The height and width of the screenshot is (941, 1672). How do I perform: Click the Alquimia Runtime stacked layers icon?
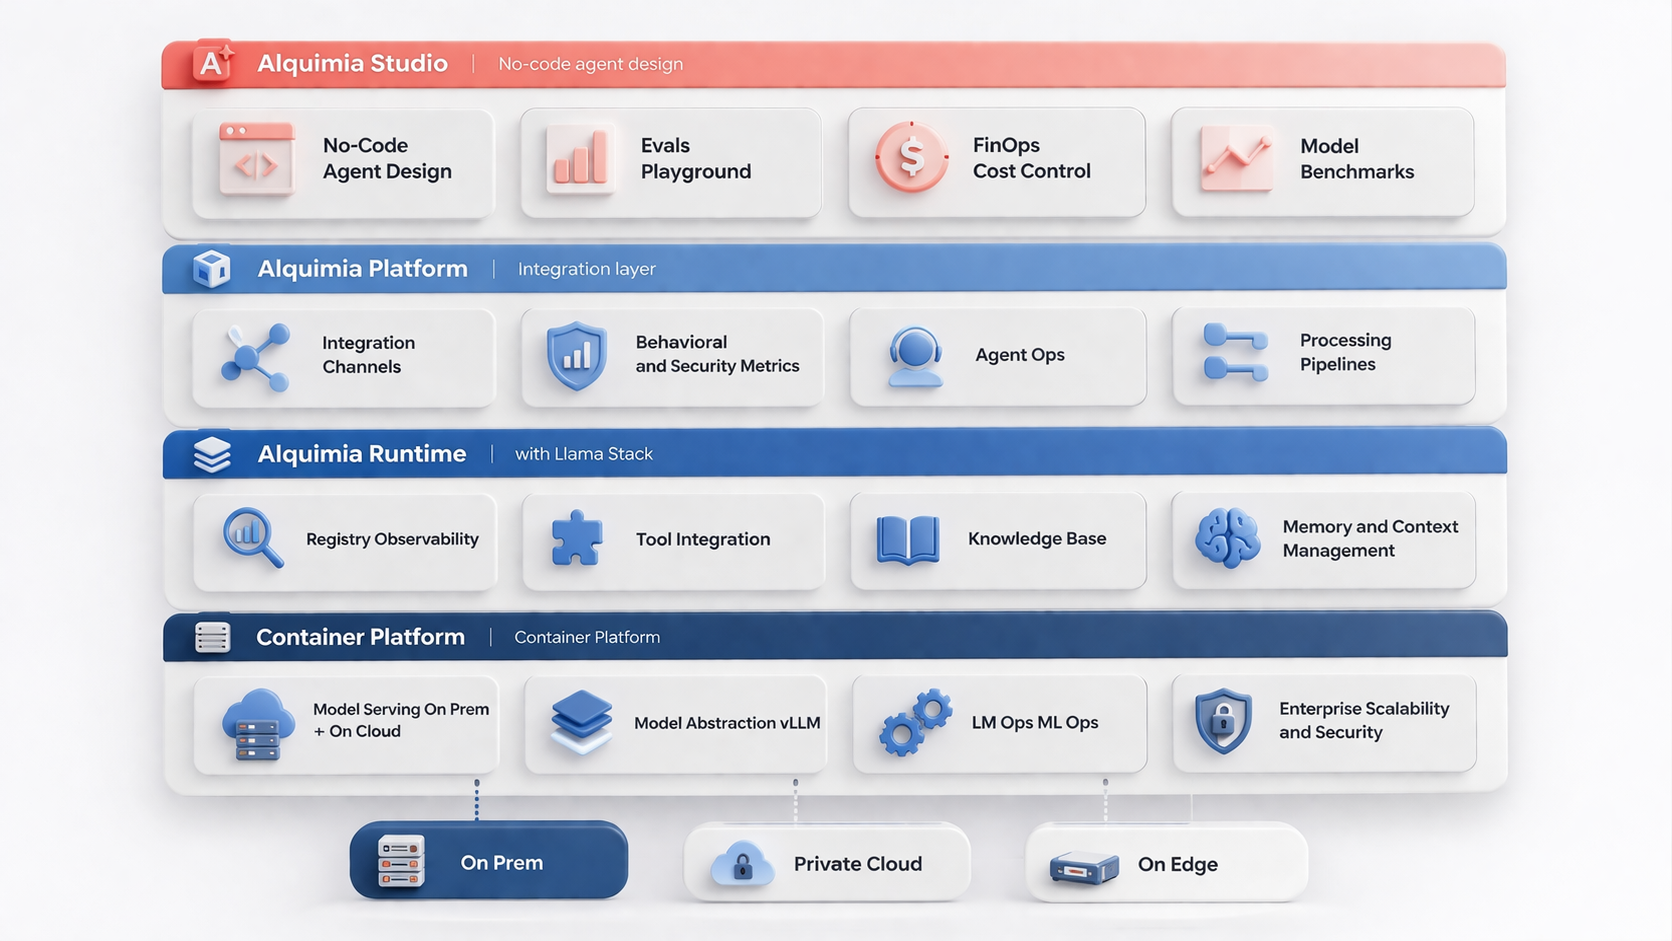click(x=212, y=454)
